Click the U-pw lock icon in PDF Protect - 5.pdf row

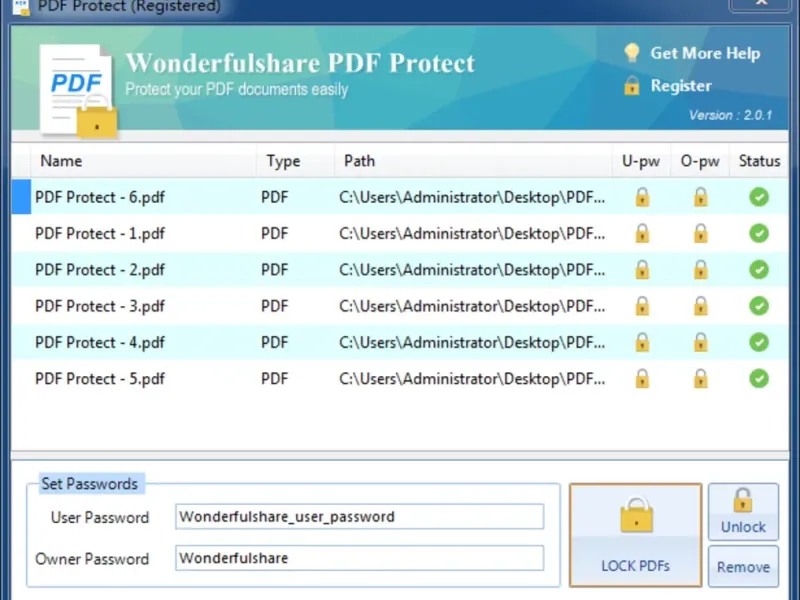click(x=642, y=379)
